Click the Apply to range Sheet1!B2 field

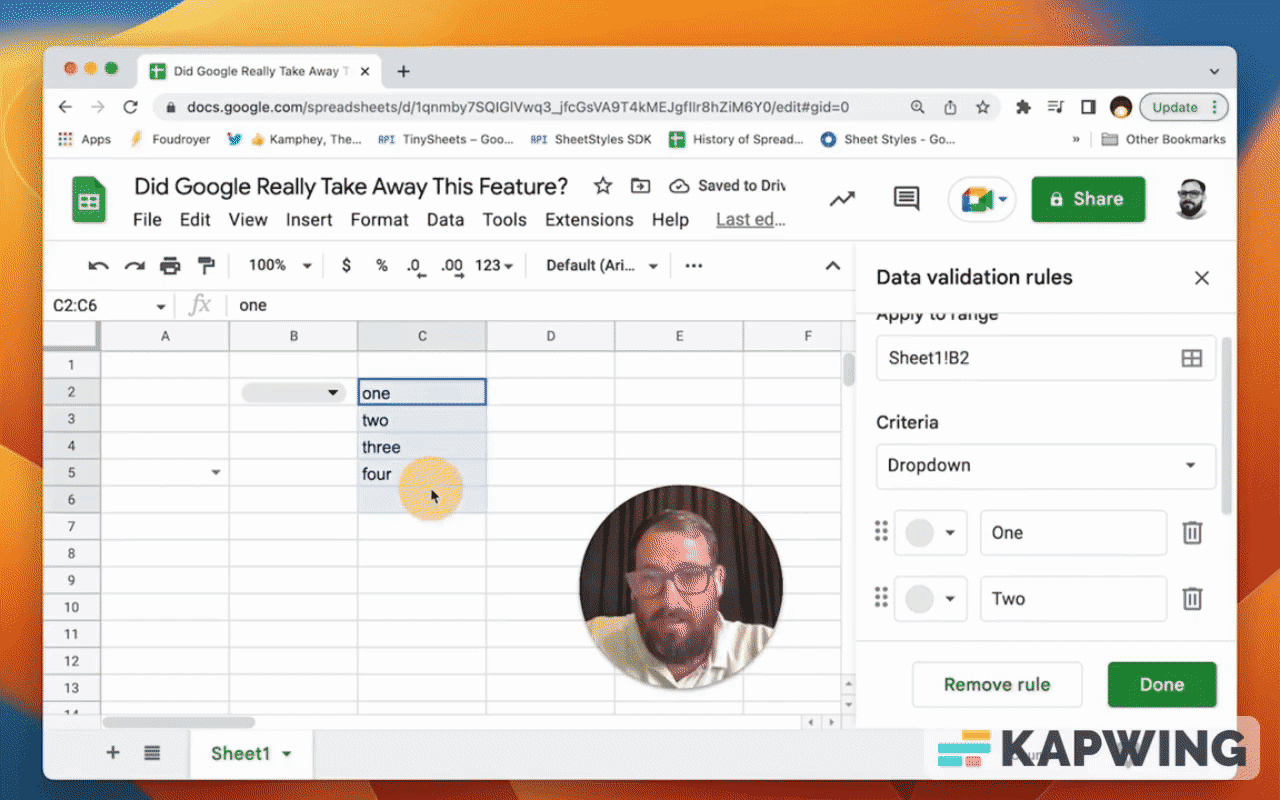click(x=1046, y=358)
